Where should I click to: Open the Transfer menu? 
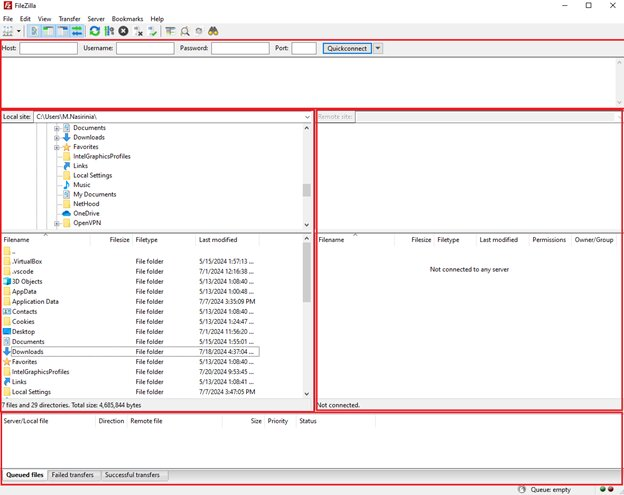coord(69,19)
